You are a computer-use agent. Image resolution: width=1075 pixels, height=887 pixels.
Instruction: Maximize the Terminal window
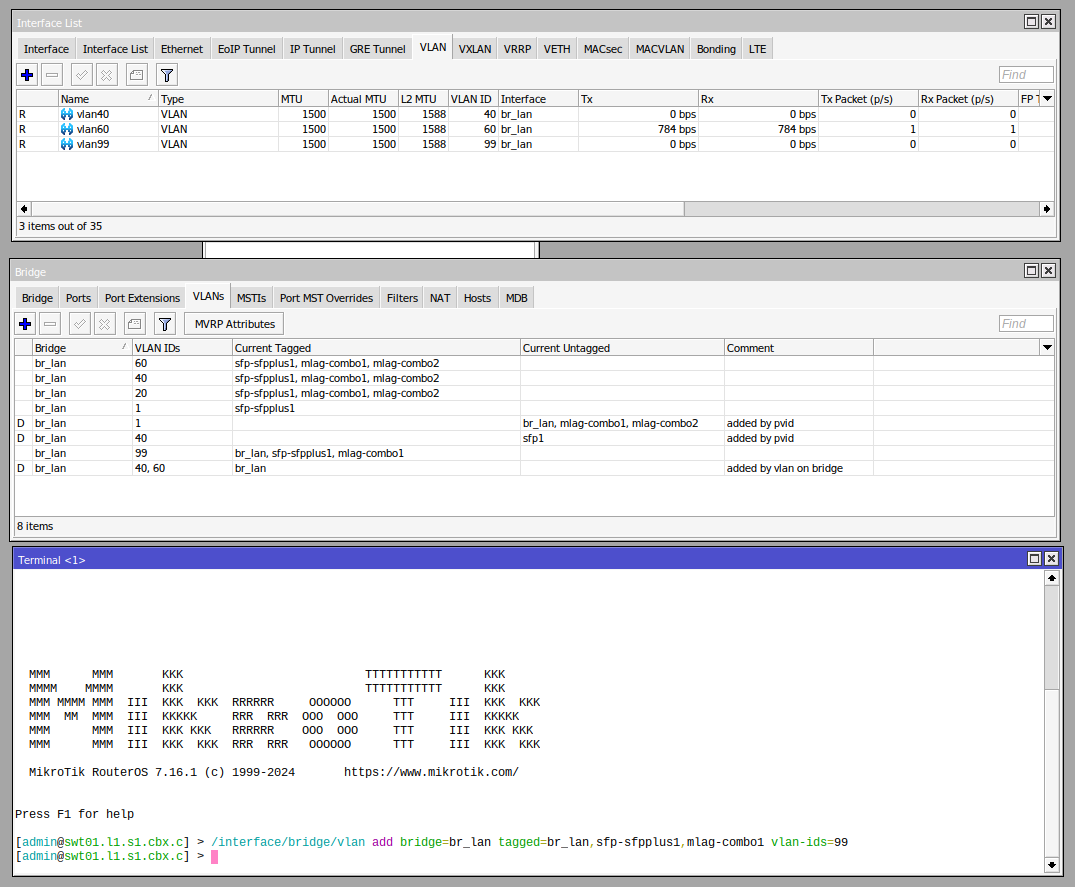click(x=1032, y=560)
